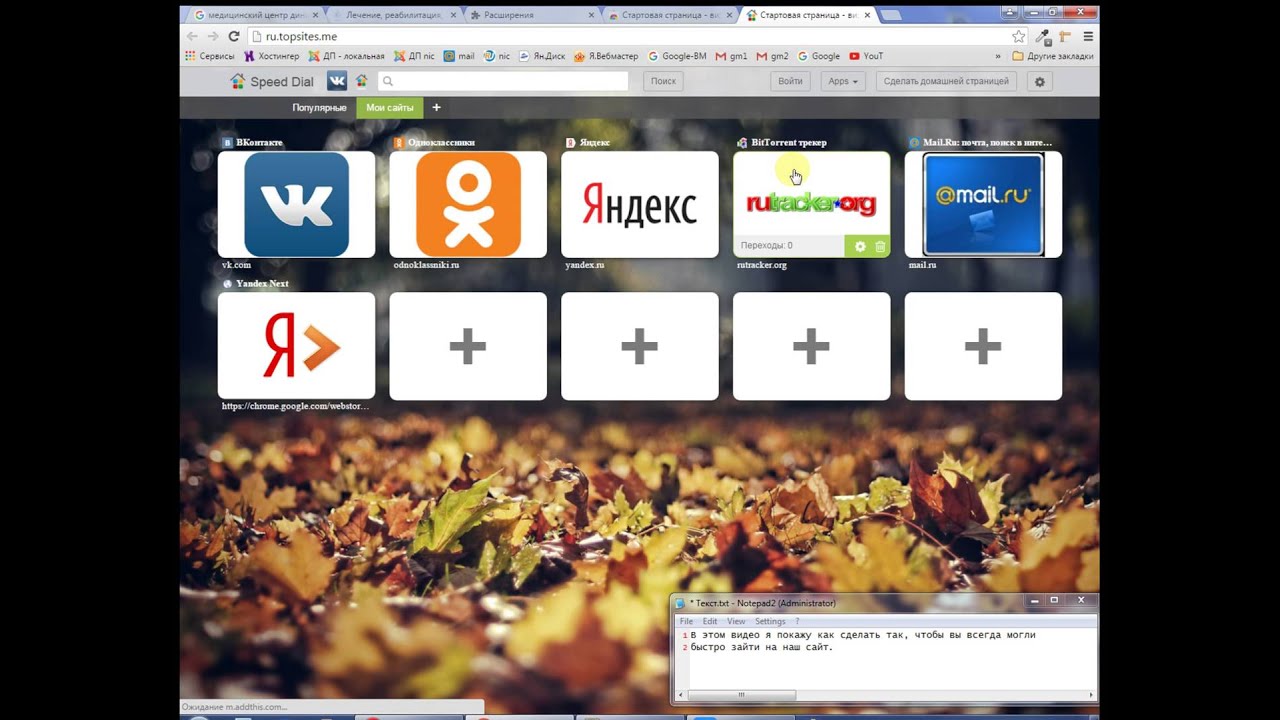Open the Хостингер bookmark

(270, 56)
